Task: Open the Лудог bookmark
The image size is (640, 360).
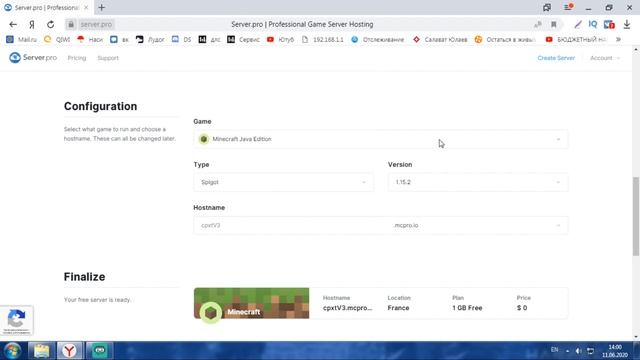Action: click(x=150, y=40)
